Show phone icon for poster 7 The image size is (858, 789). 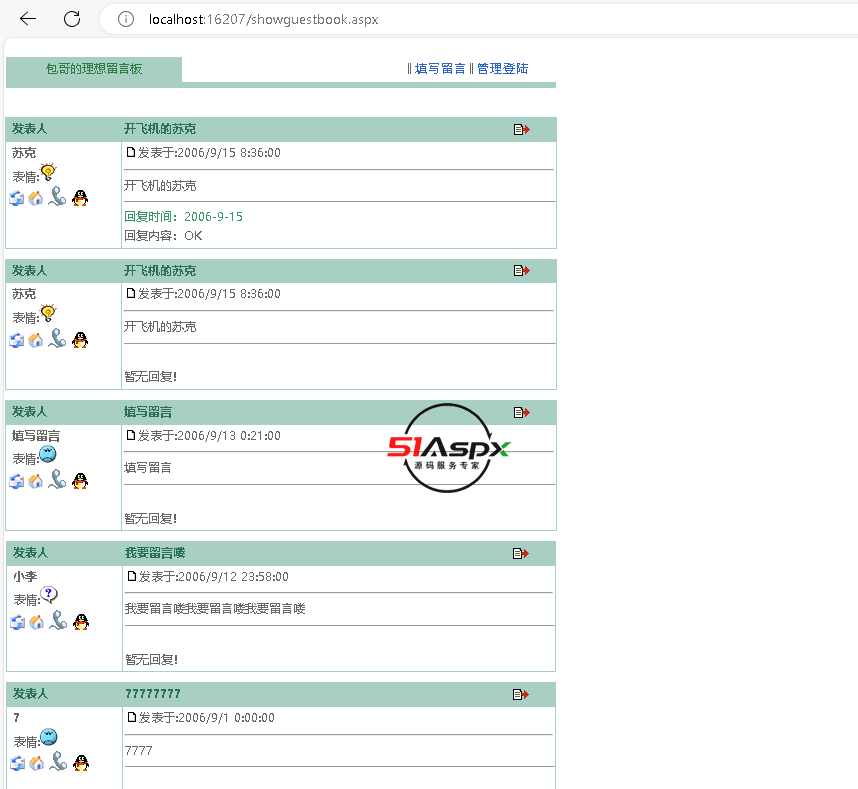click(x=58, y=762)
